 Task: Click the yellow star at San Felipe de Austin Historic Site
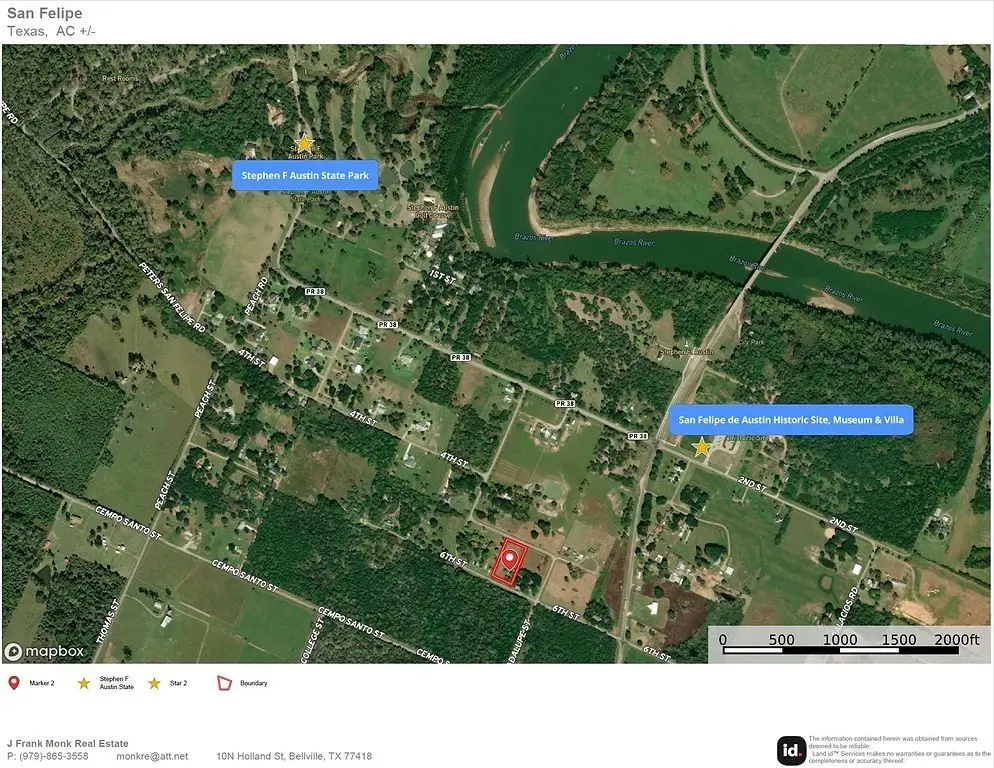pos(702,447)
